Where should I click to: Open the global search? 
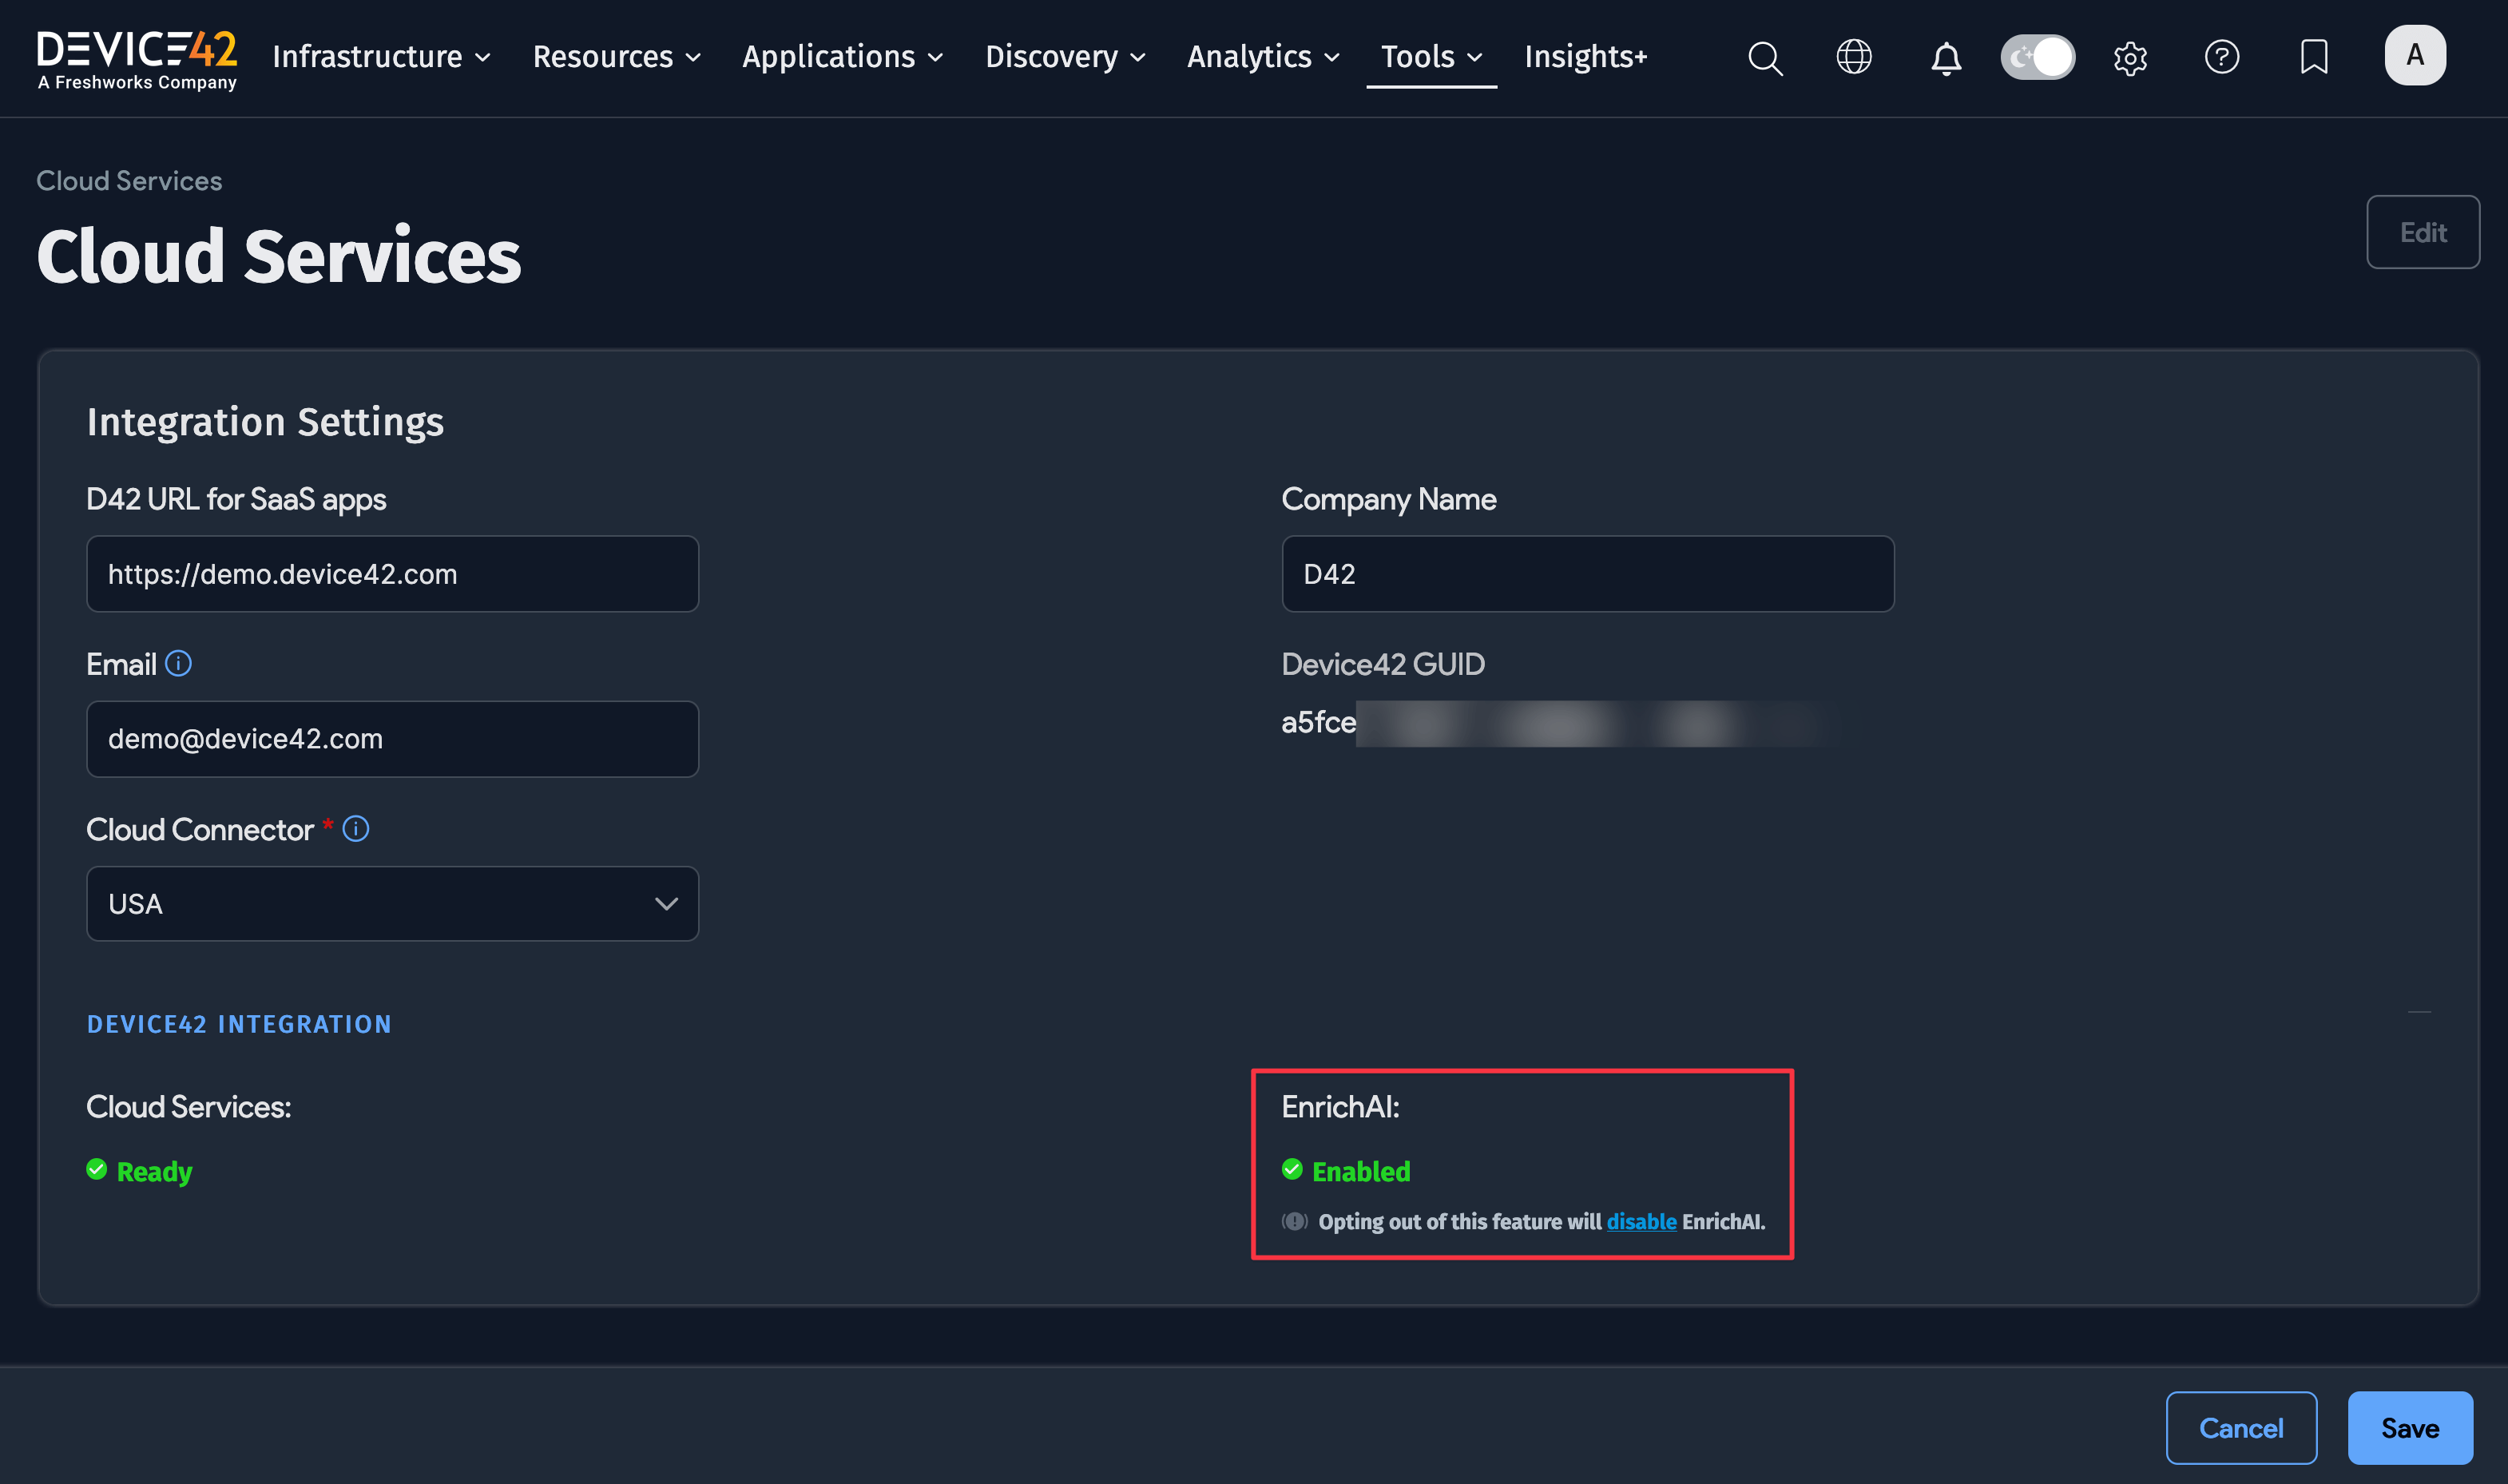1765,58
